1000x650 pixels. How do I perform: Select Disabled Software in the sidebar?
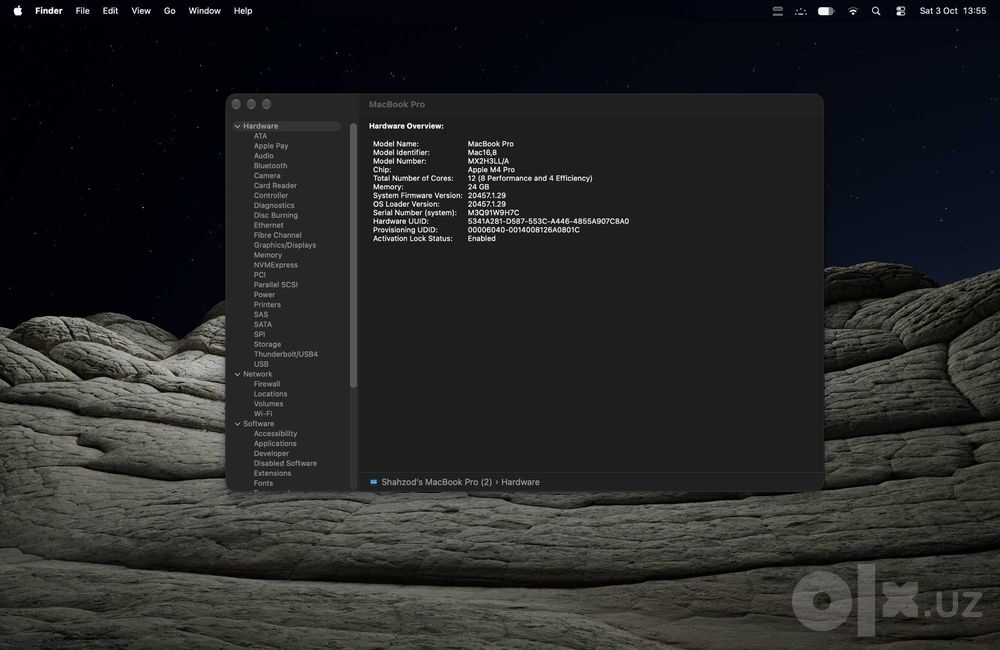coord(285,464)
